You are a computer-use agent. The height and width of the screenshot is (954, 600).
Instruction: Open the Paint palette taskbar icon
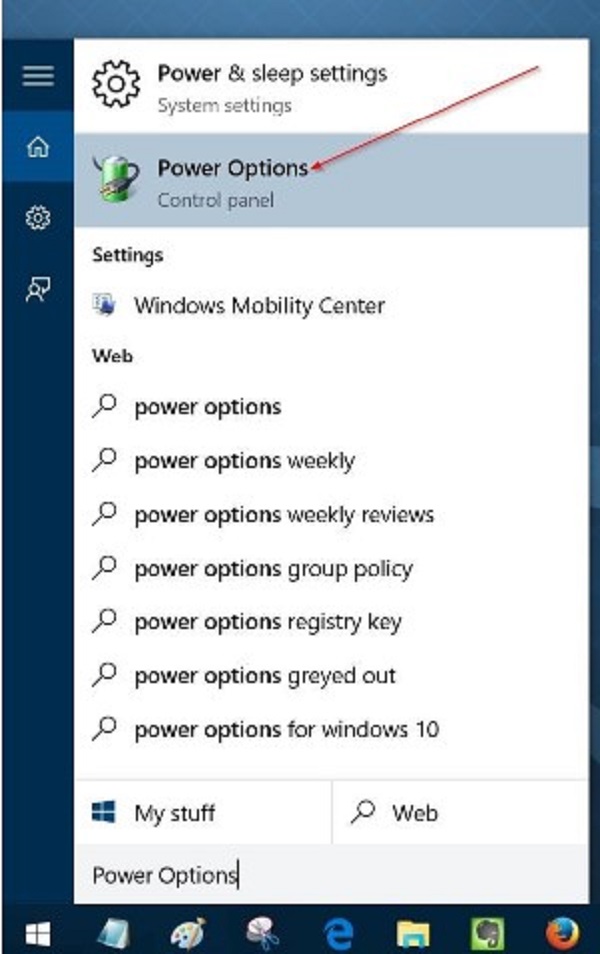coord(187,931)
